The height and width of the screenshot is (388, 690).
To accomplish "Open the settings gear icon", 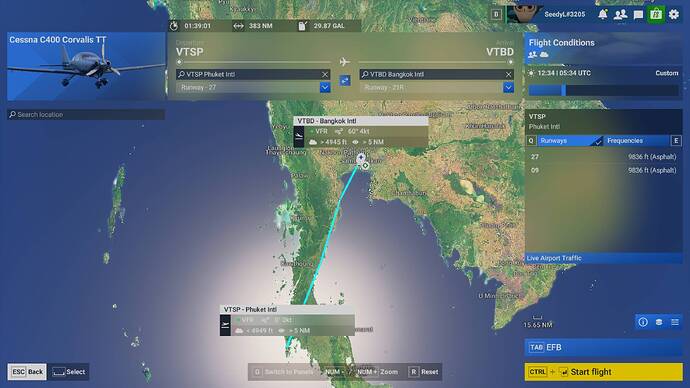I will [674, 15].
